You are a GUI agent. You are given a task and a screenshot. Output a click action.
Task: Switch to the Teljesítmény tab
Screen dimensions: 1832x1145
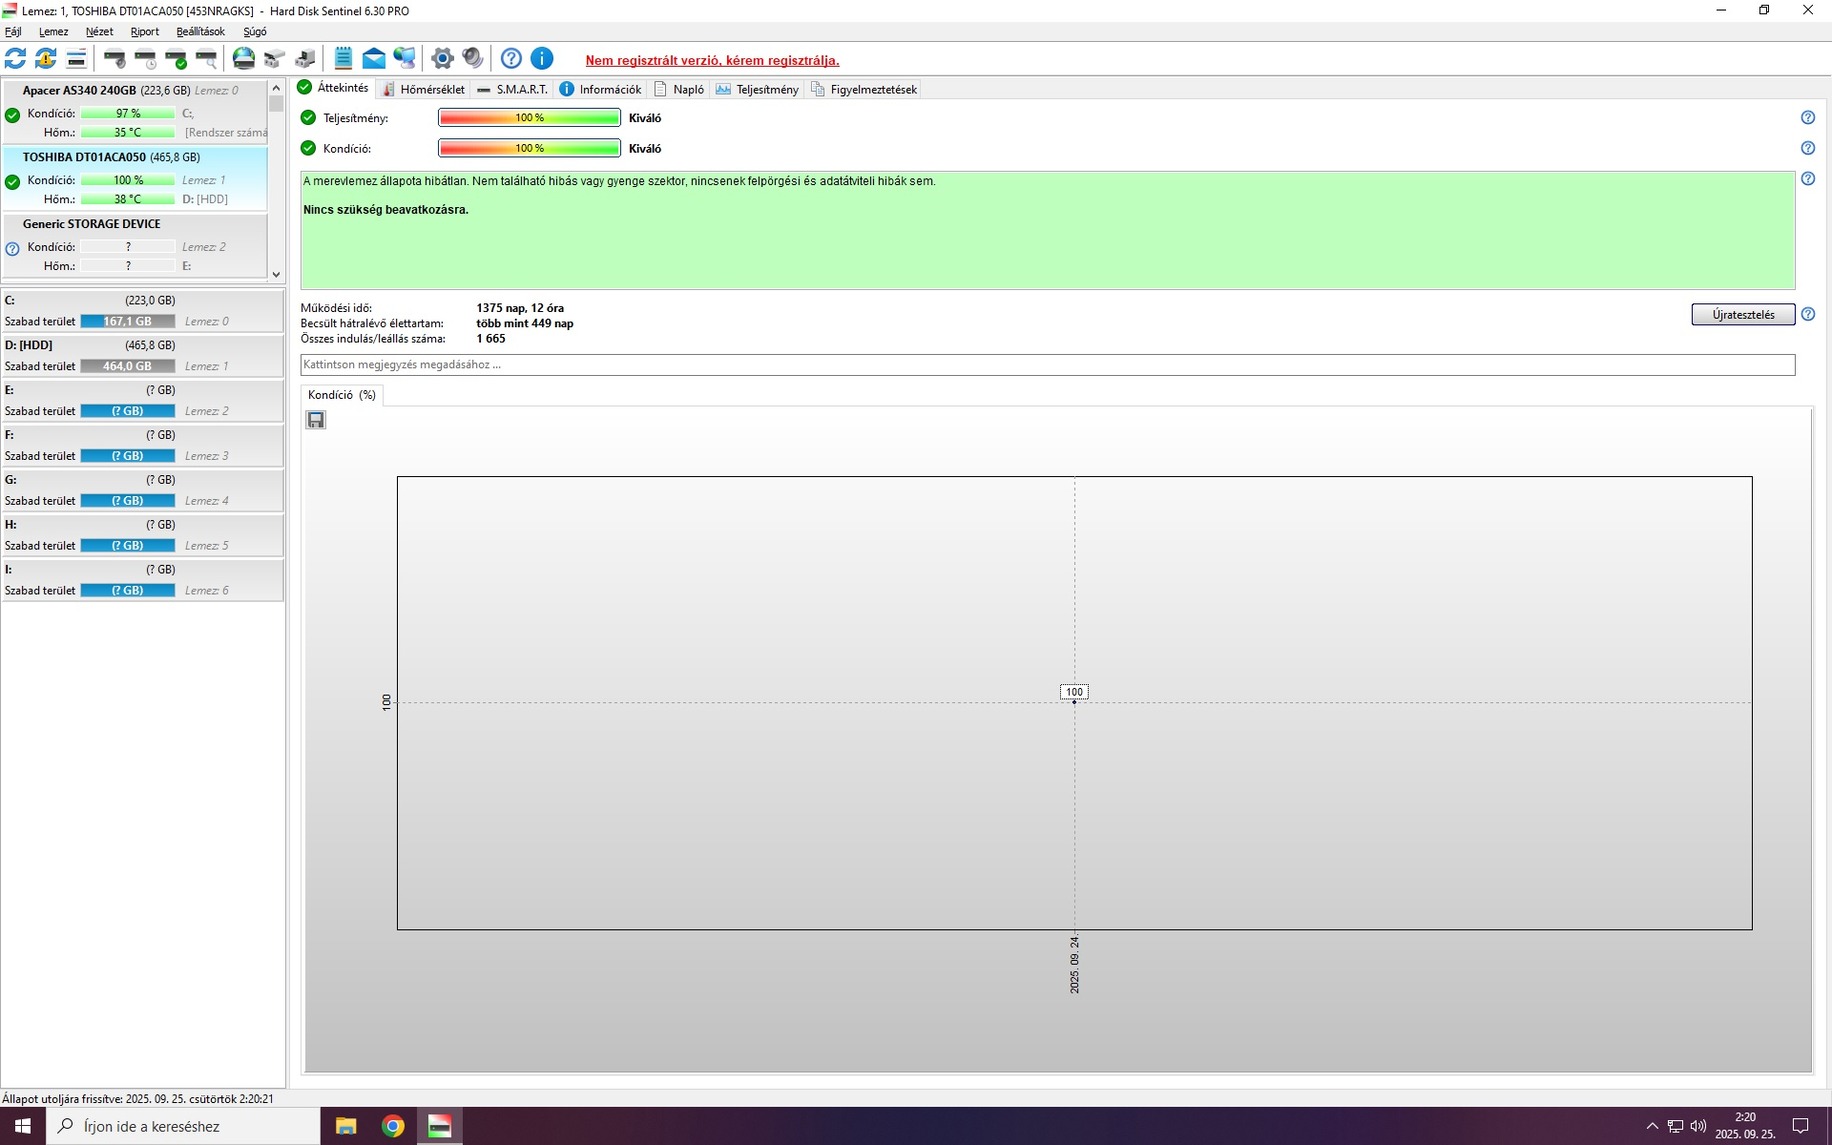click(x=757, y=89)
